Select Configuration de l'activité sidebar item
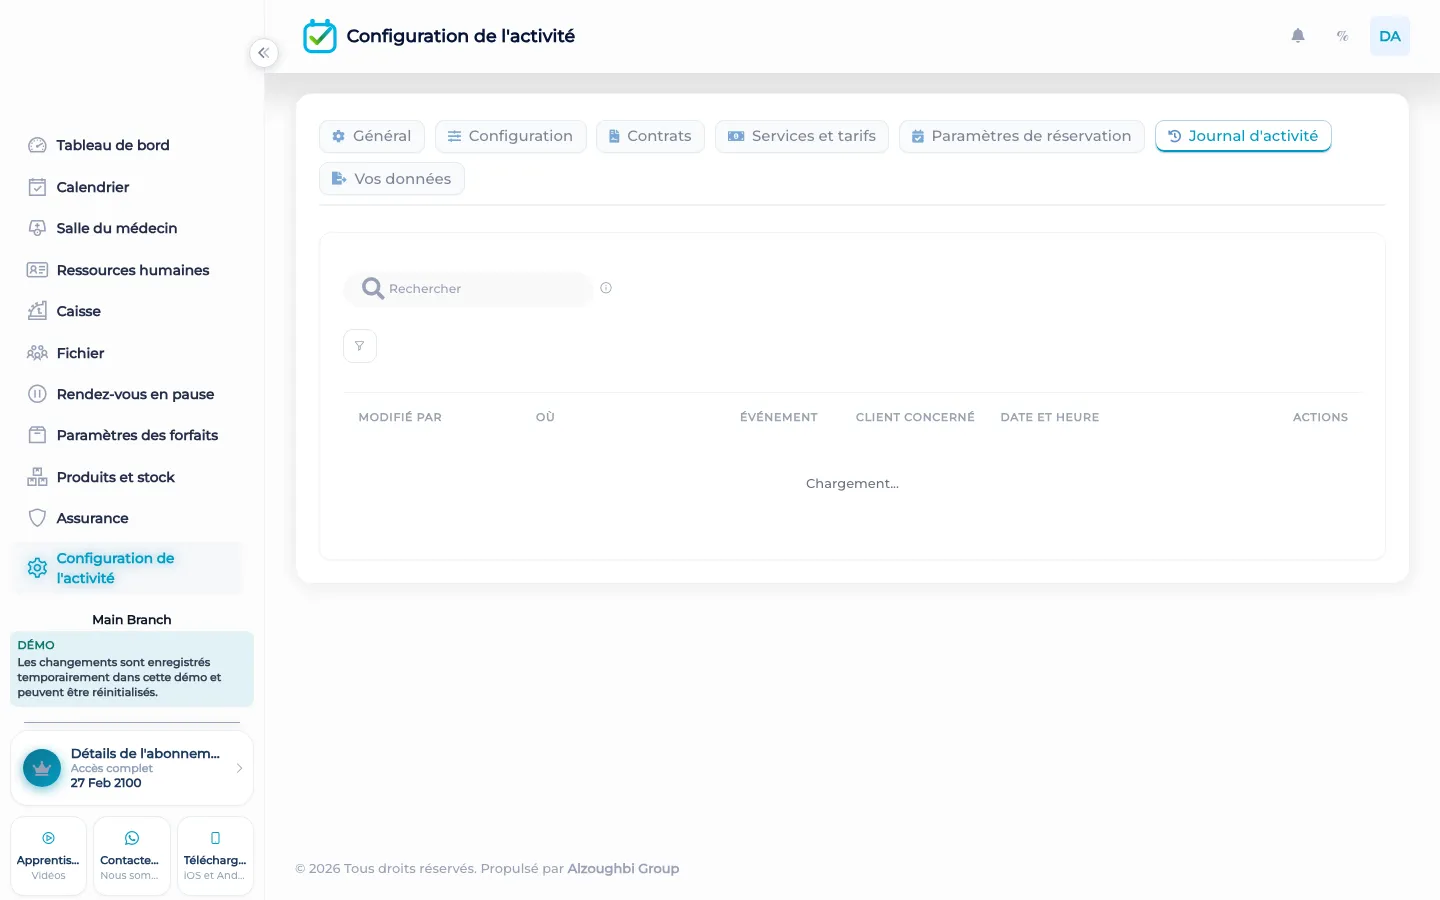The image size is (1440, 900). (x=131, y=568)
